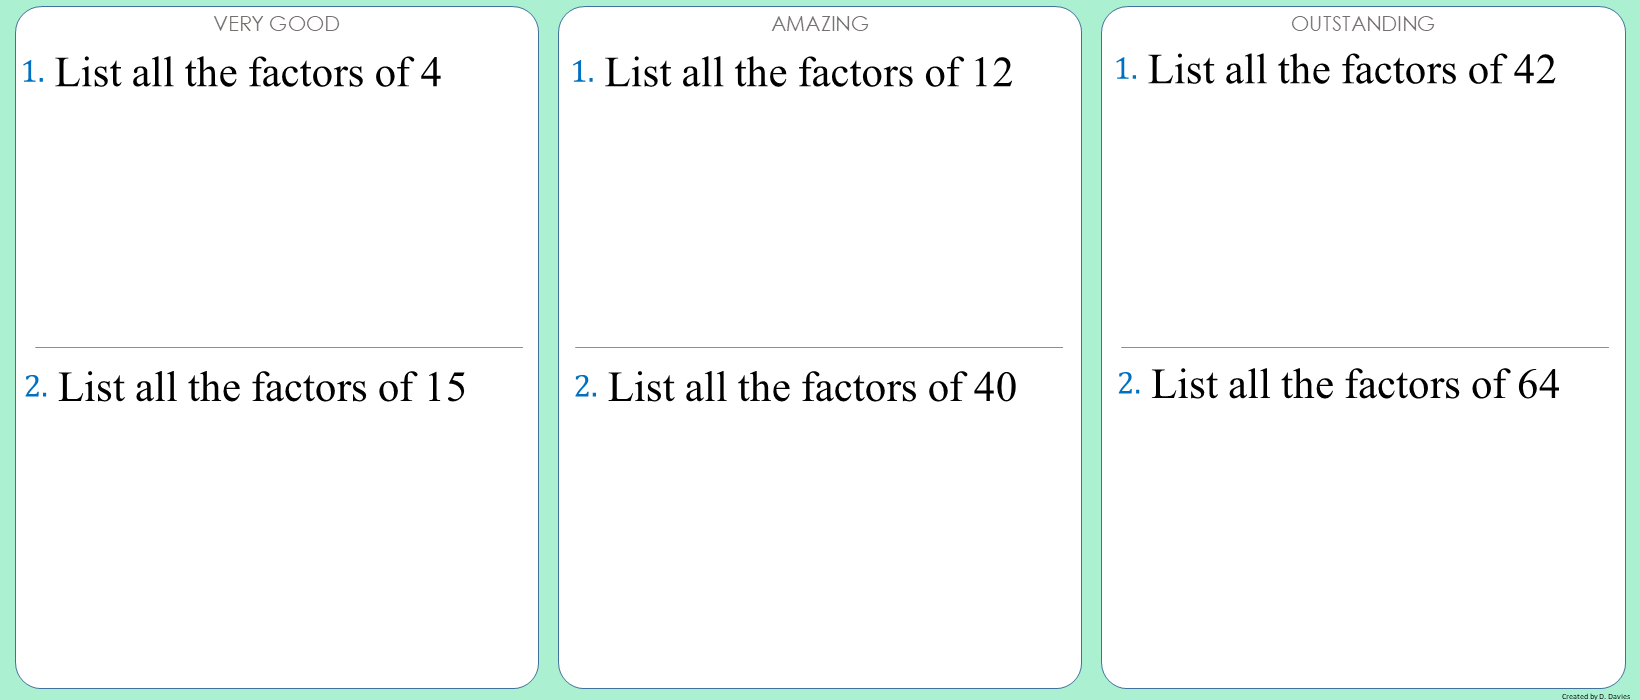The image size is (1640, 700).
Task: Select the 'factors of 40' question text
Action: [x=812, y=388]
